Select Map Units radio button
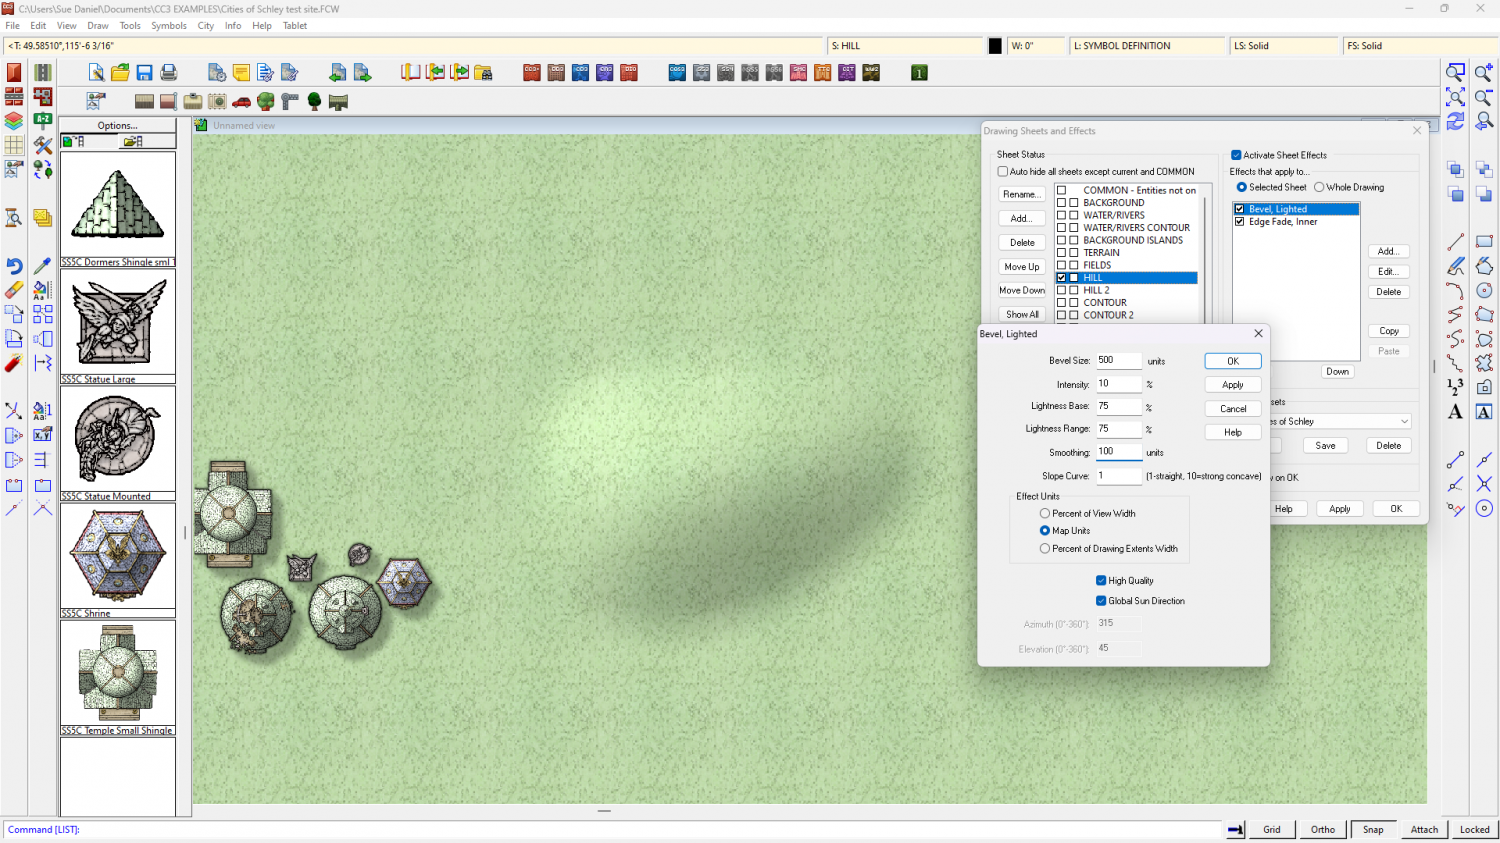This screenshot has height=843, width=1500. 1045,531
